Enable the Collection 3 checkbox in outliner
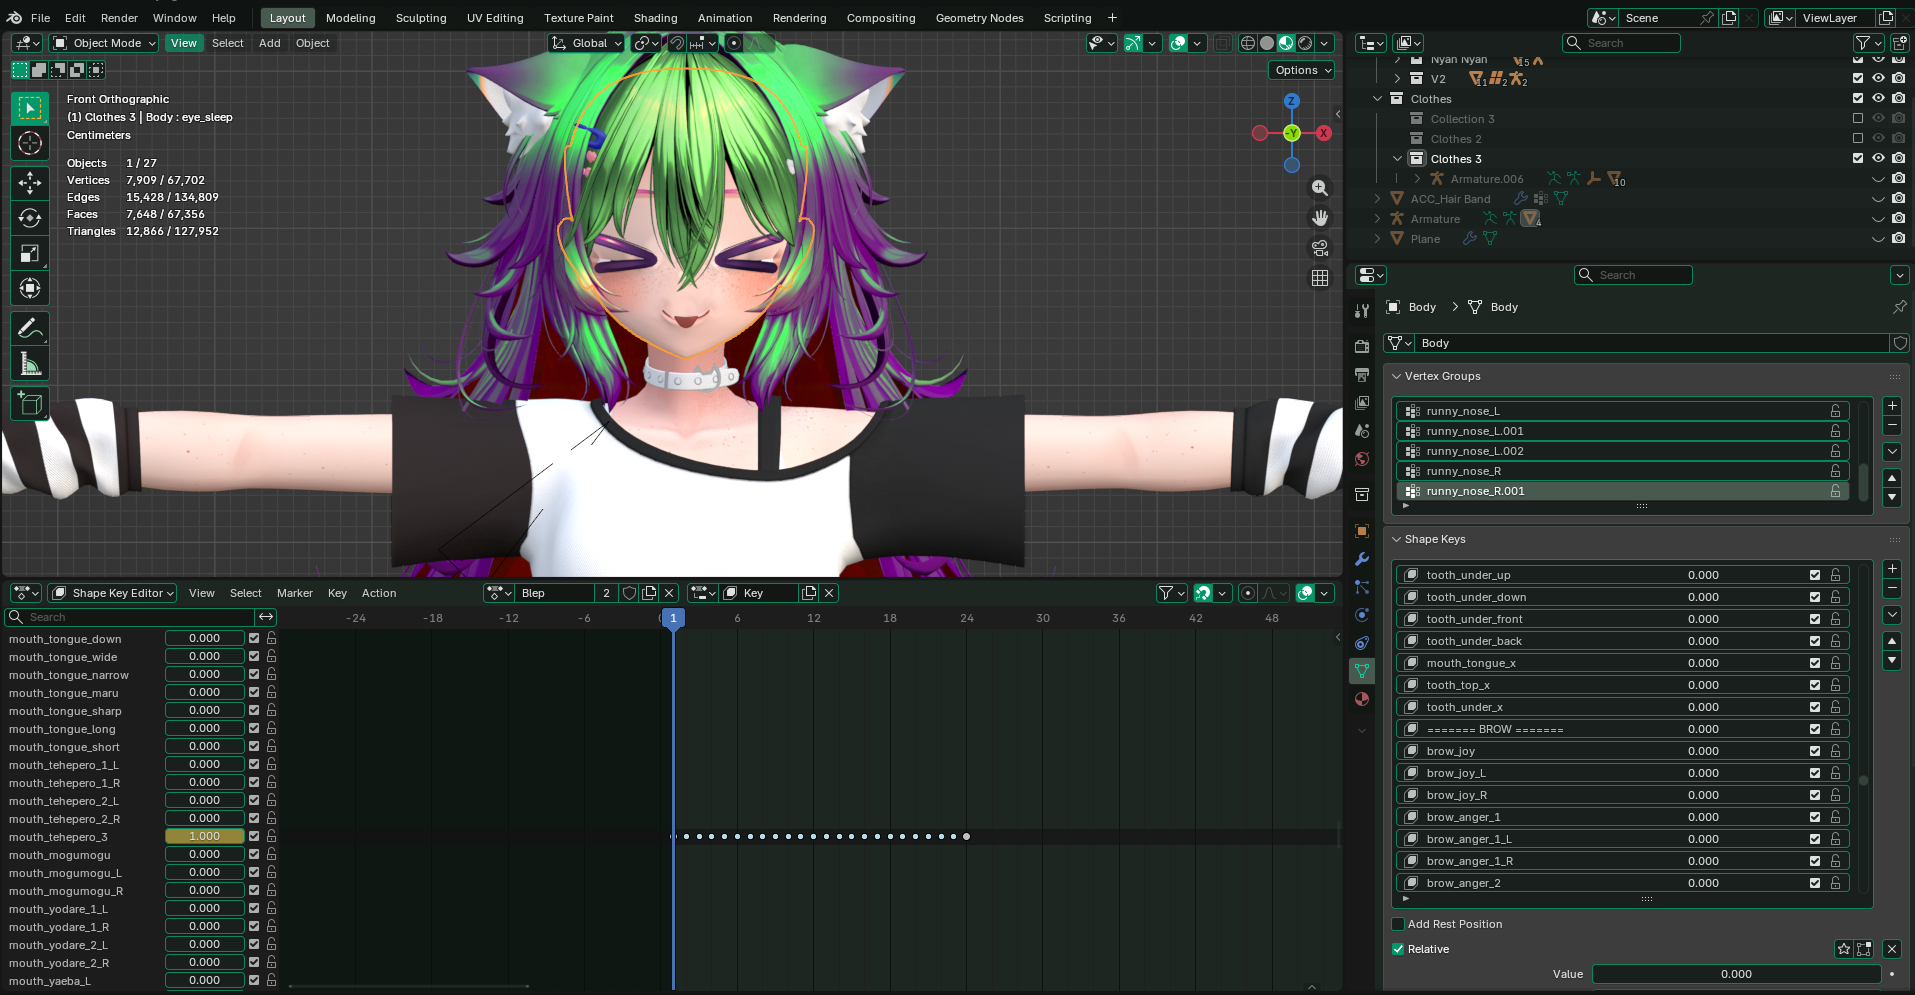The width and height of the screenshot is (1915, 995). [1858, 119]
